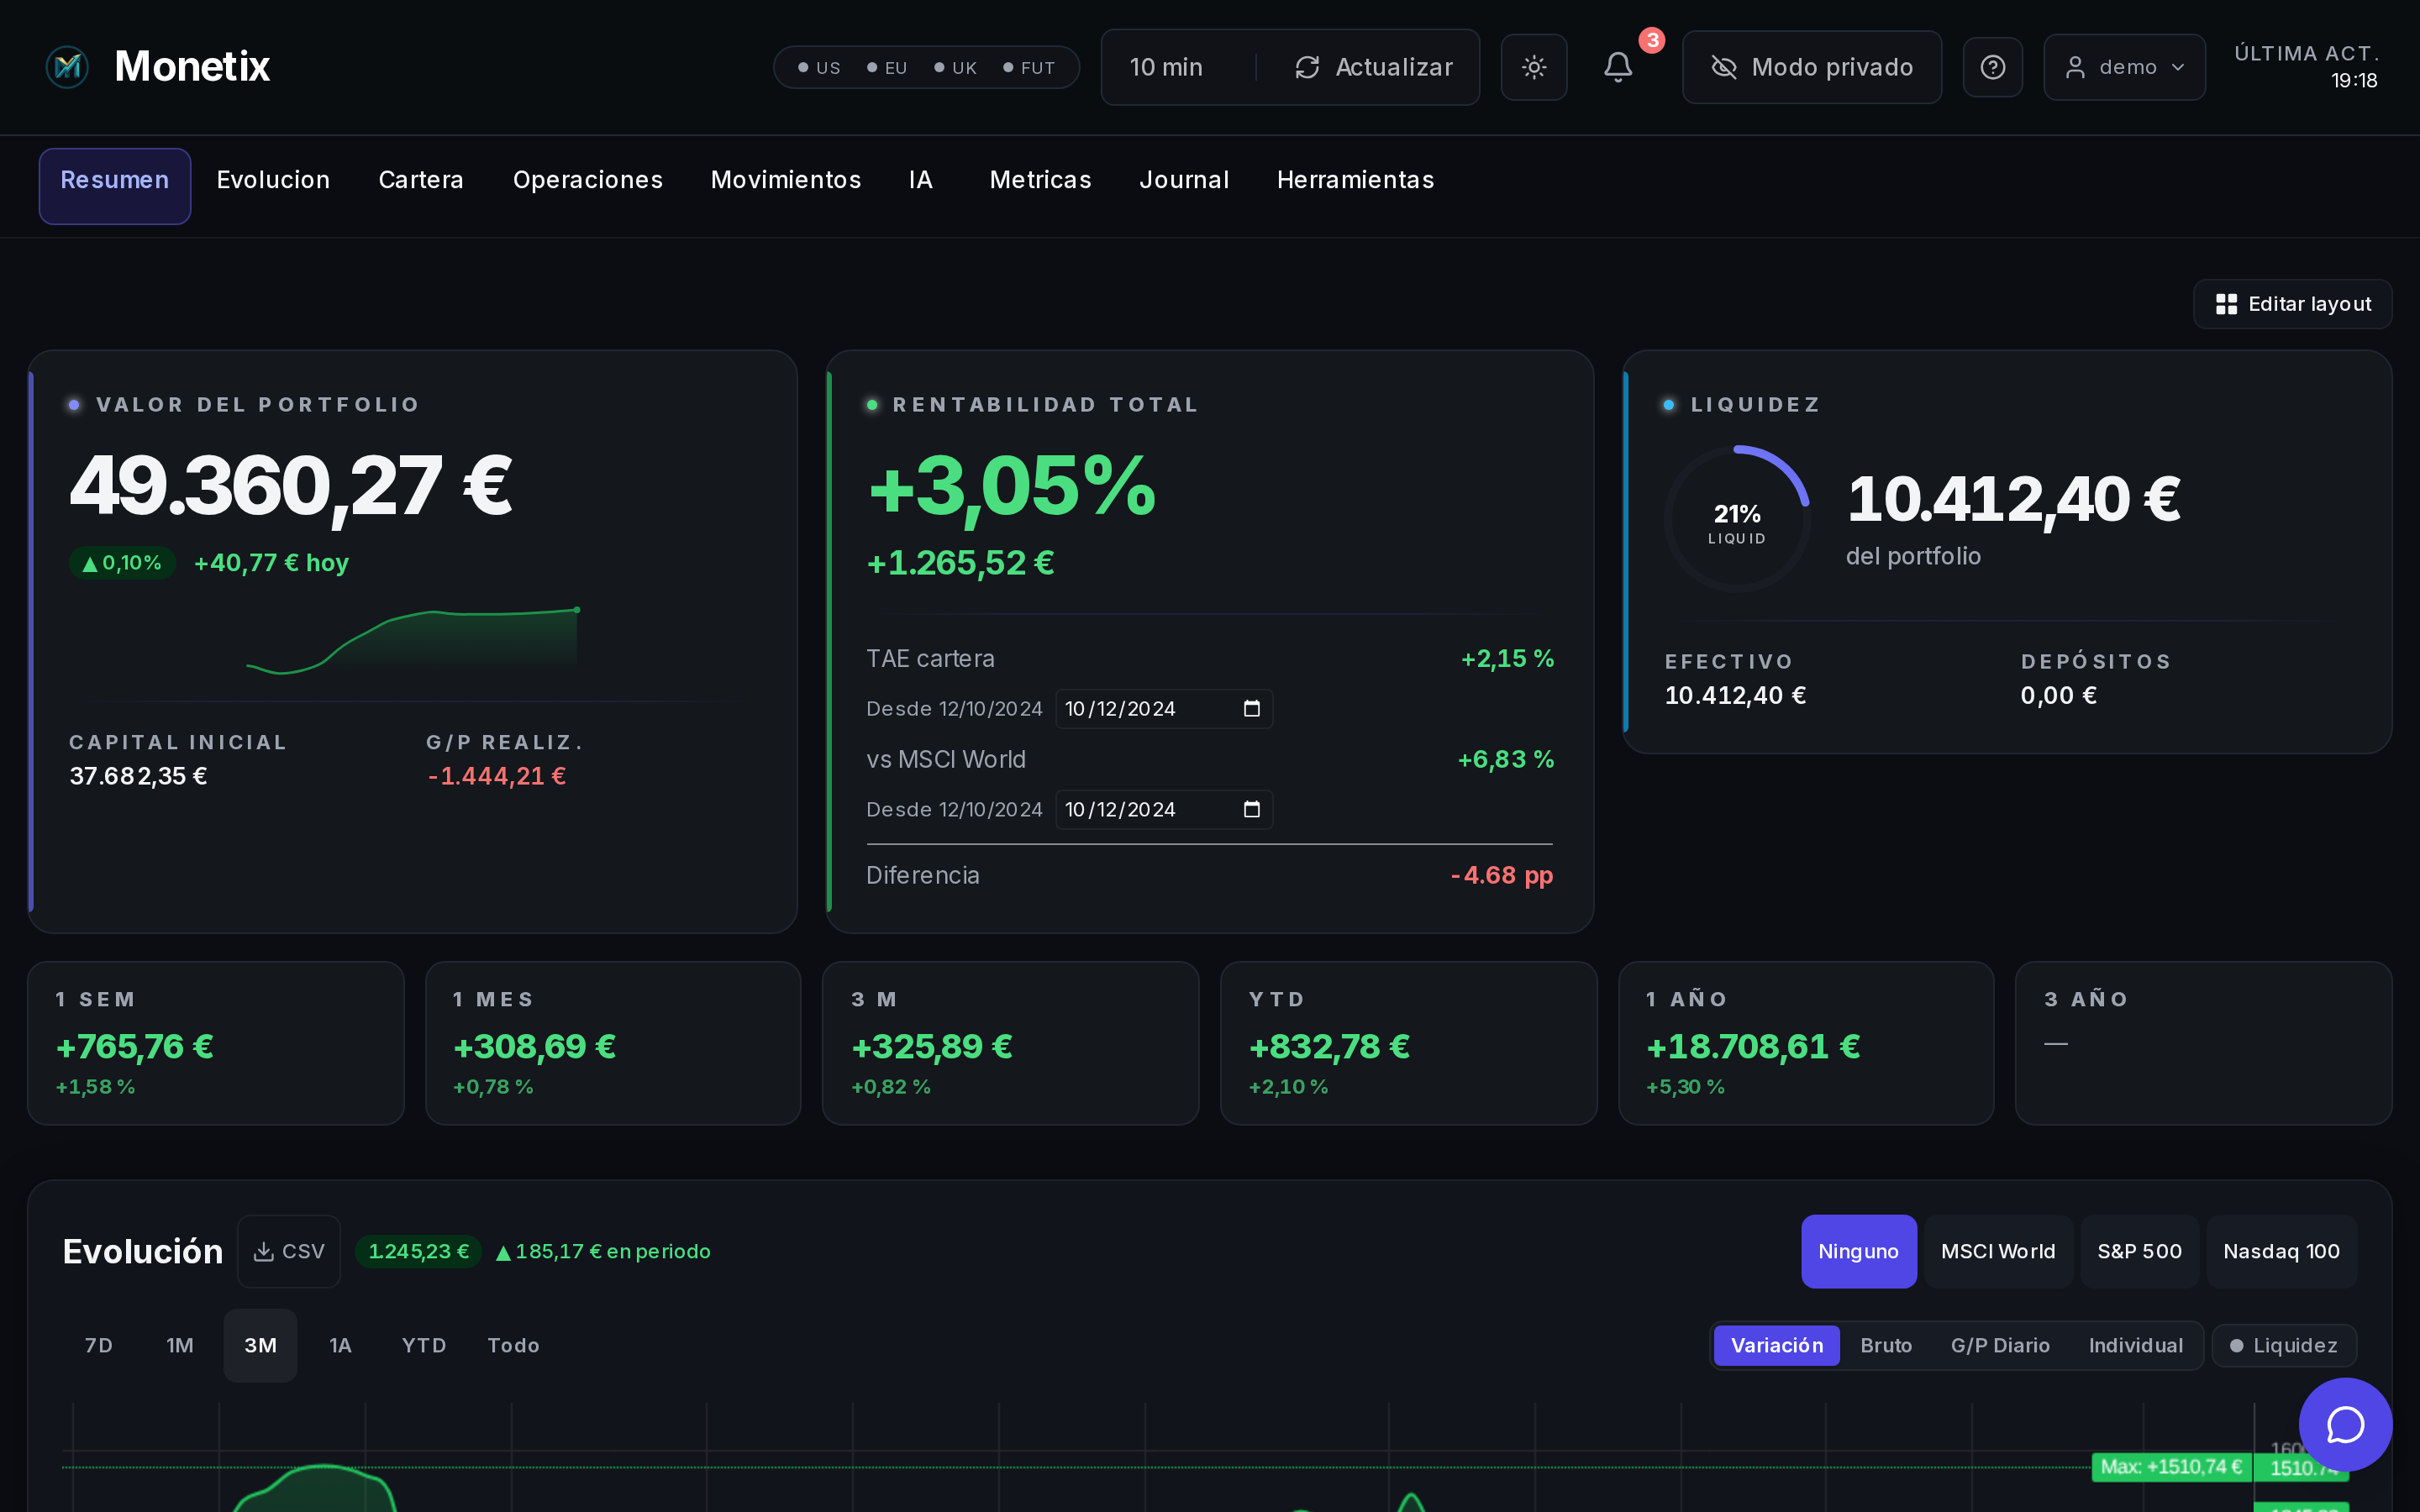Select the YTD time range in Evolución
This screenshot has width=2420, height=1512.
coord(424,1345)
